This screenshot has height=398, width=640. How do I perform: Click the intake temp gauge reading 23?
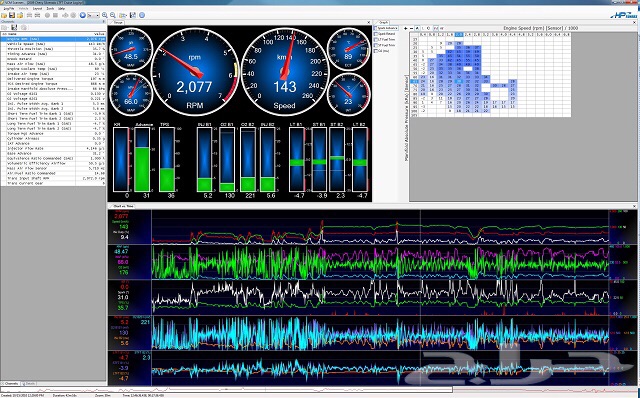tap(348, 94)
